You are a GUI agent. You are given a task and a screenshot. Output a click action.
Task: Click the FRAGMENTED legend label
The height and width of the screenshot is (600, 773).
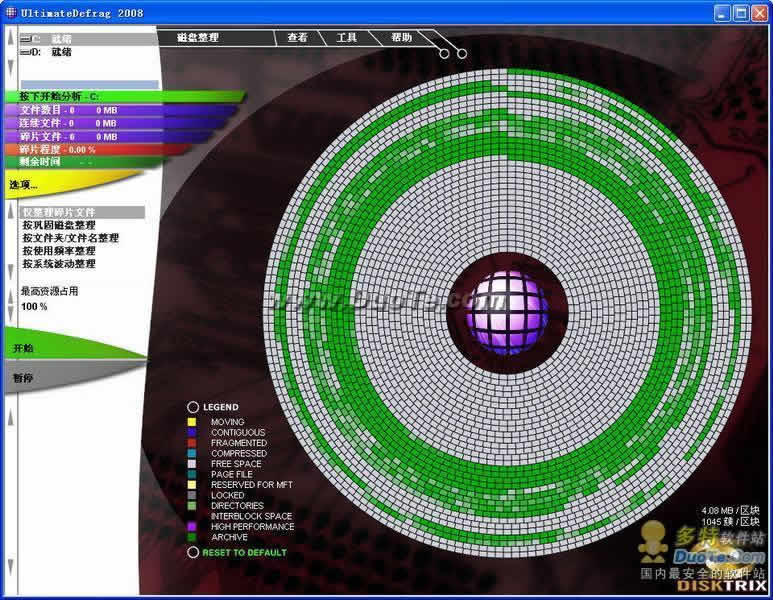pos(239,443)
